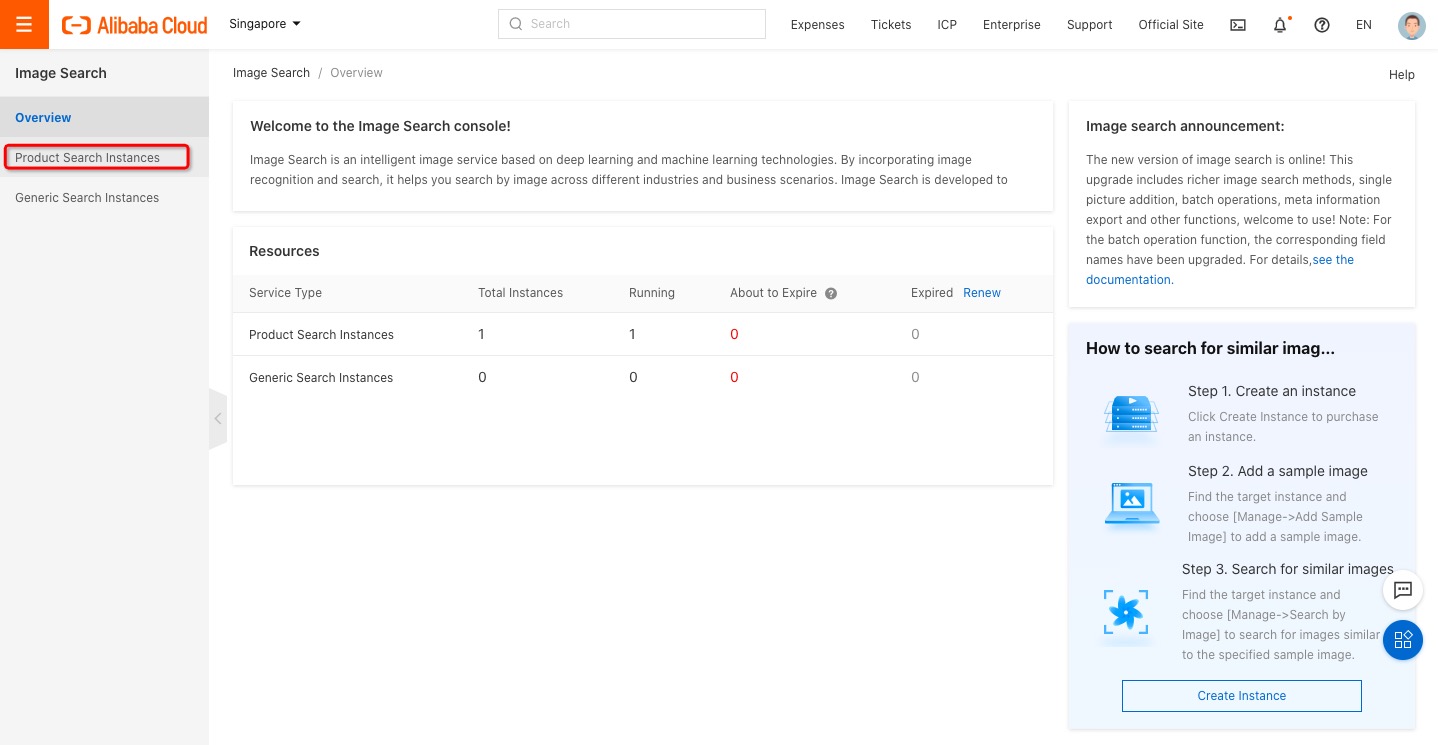The height and width of the screenshot is (745, 1438).
Task: Click the Welcome to Image Search console heading
Action: [380, 126]
